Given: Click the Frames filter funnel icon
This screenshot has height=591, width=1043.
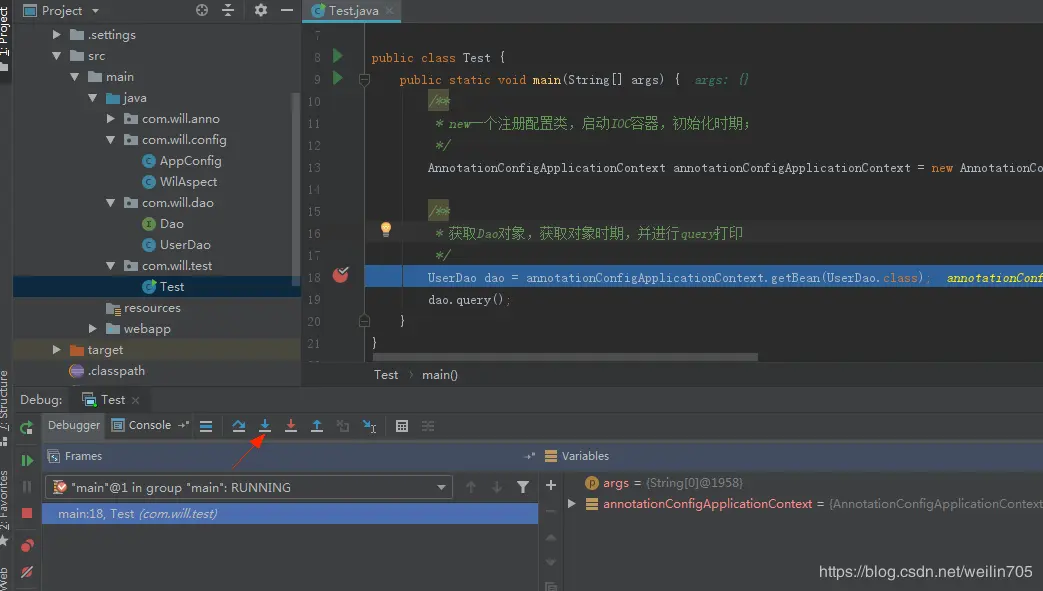Looking at the screenshot, I should 523,487.
